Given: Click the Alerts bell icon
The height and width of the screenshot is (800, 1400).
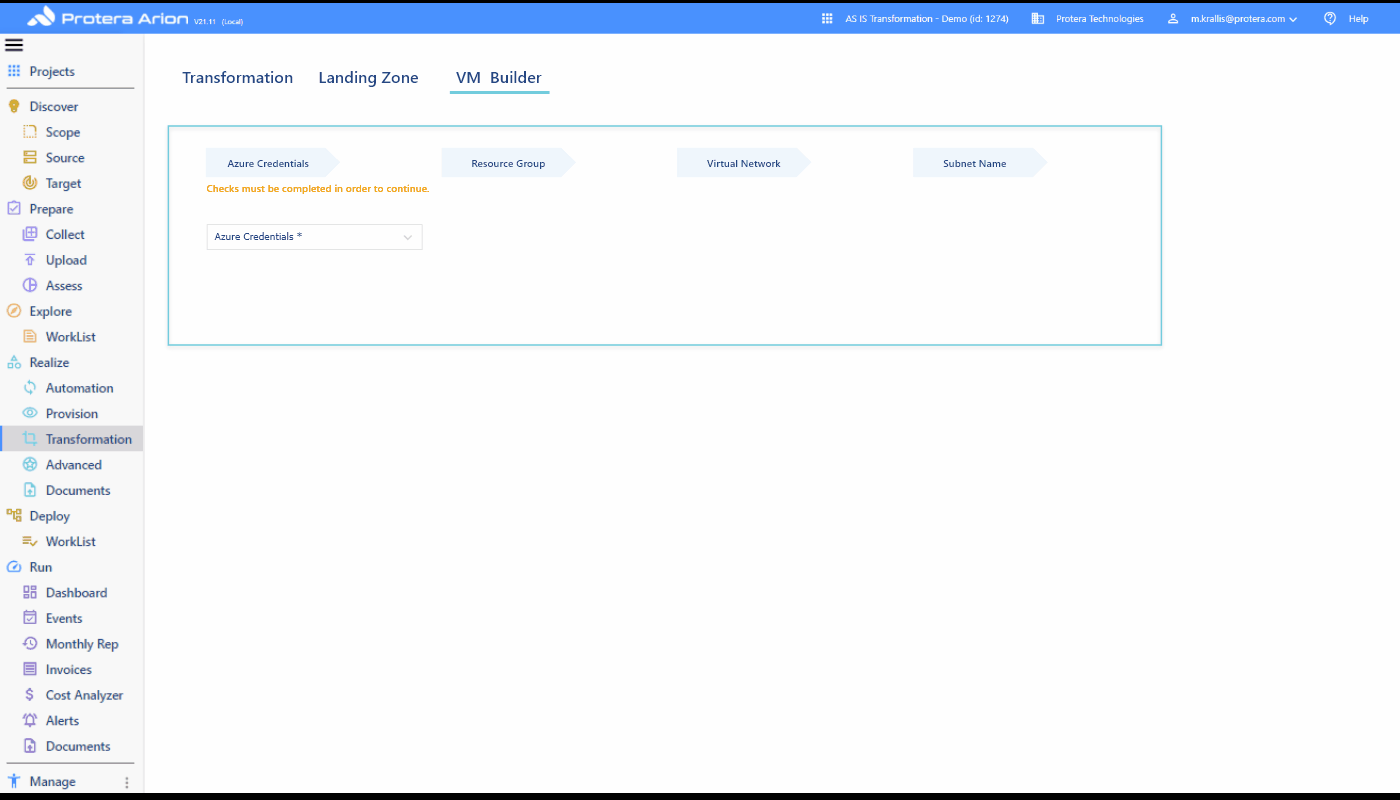Looking at the screenshot, I should click(30, 720).
